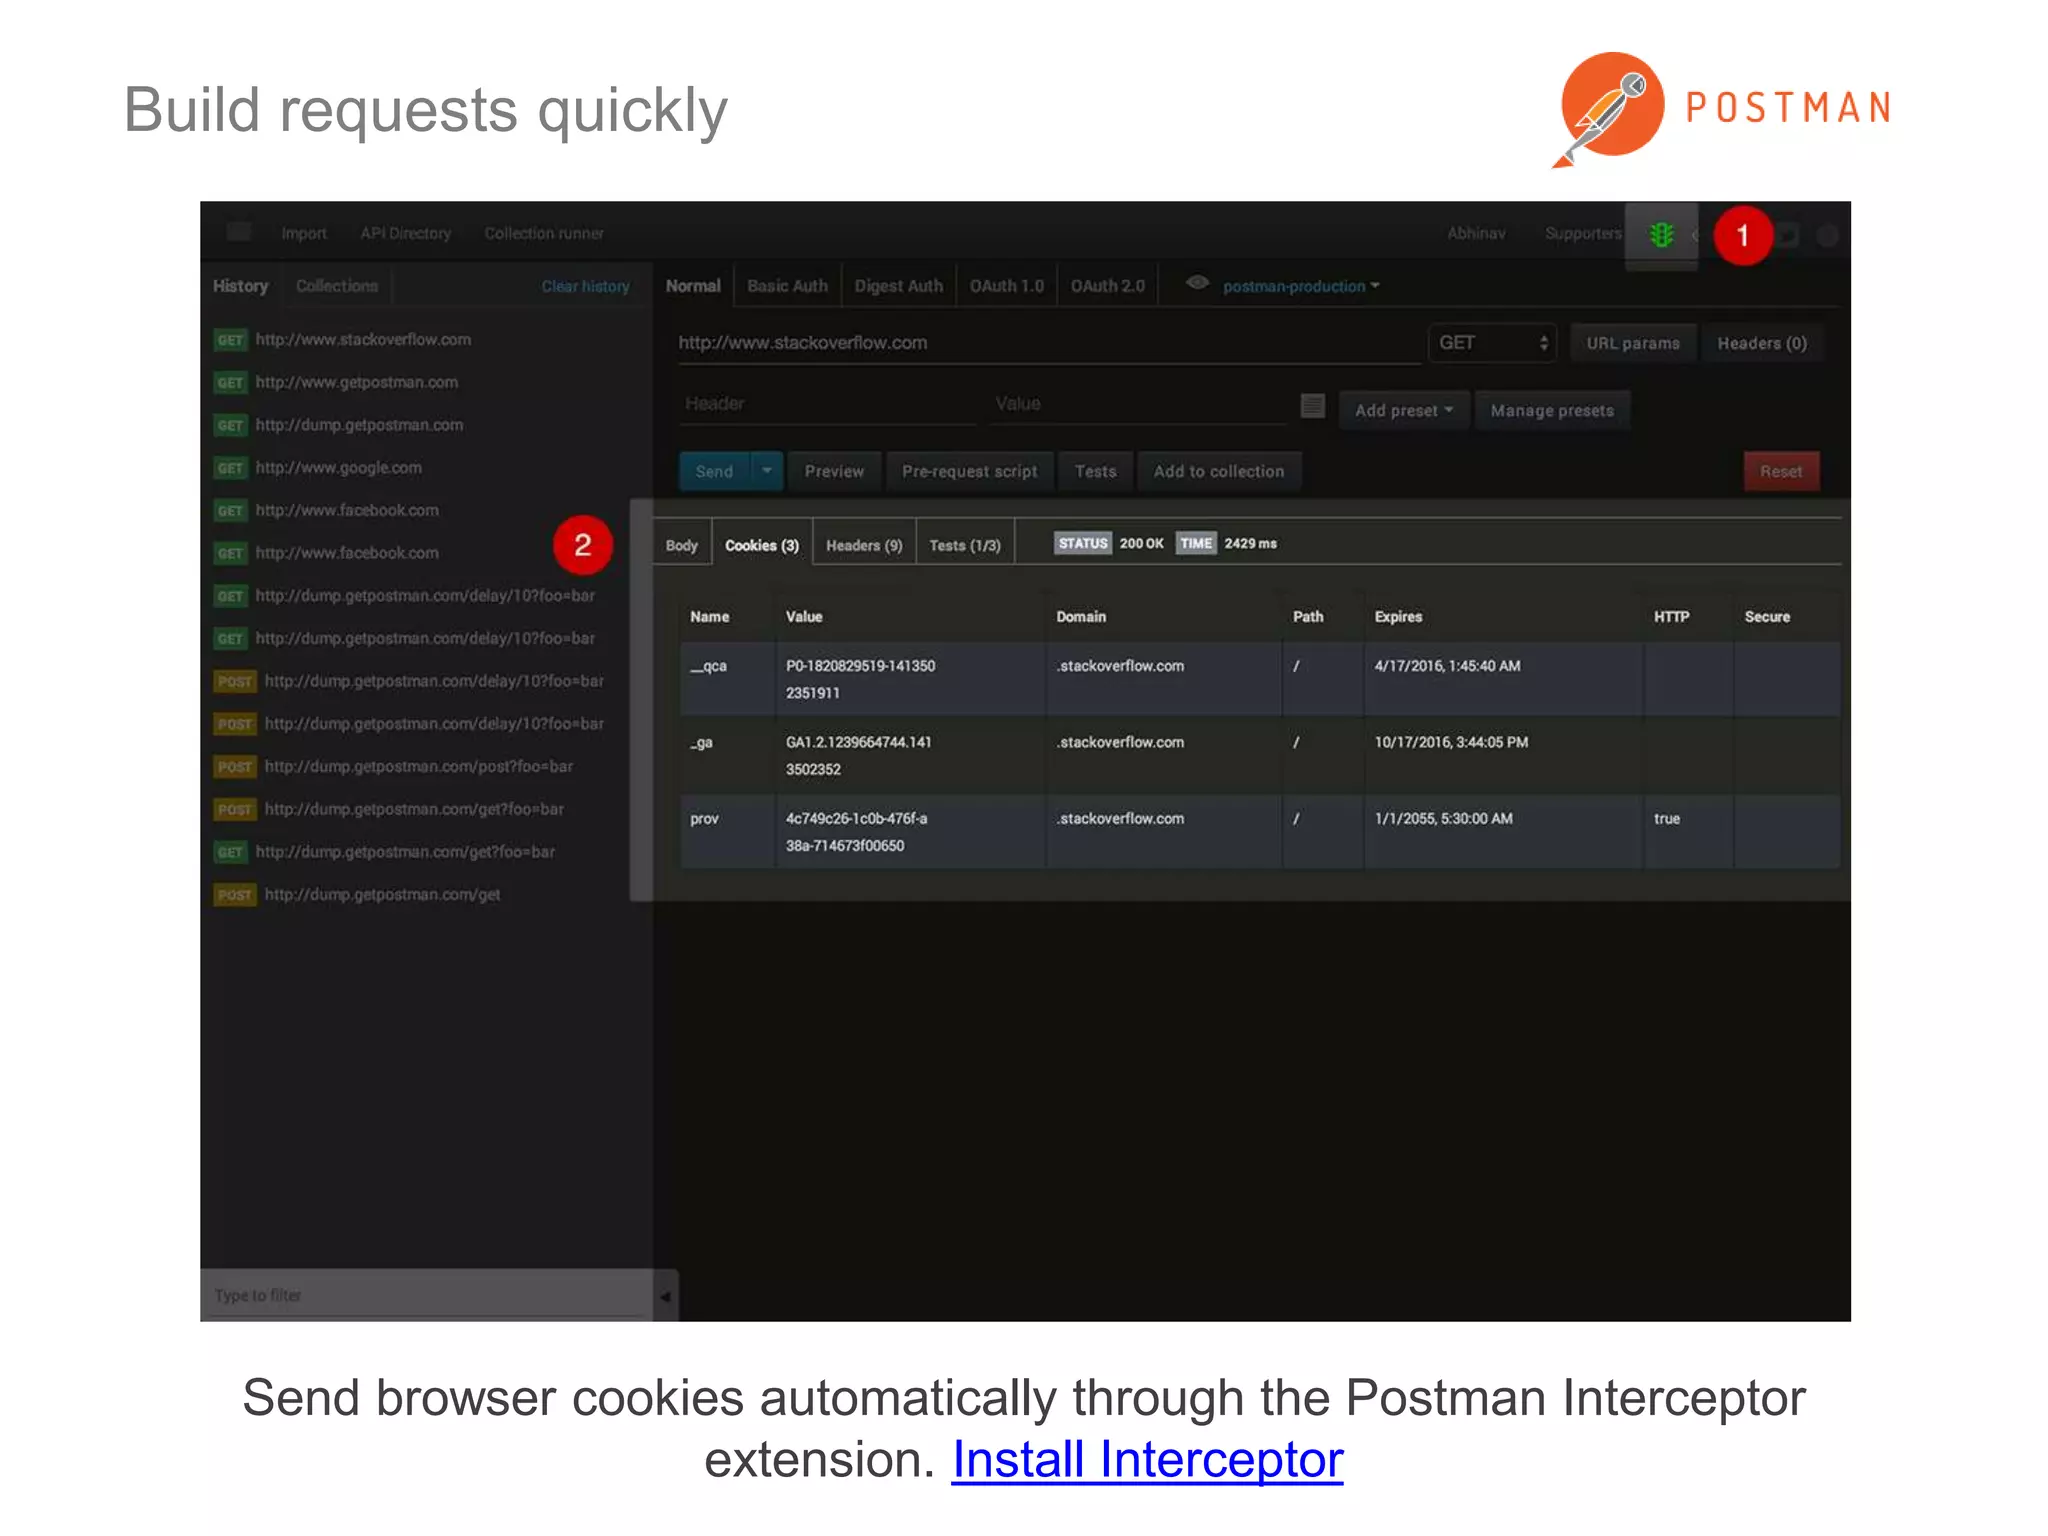The height and width of the screenshot is (1536, 2048).
Task: Click the 2429 ms response time value
Action: [1250, 543]
